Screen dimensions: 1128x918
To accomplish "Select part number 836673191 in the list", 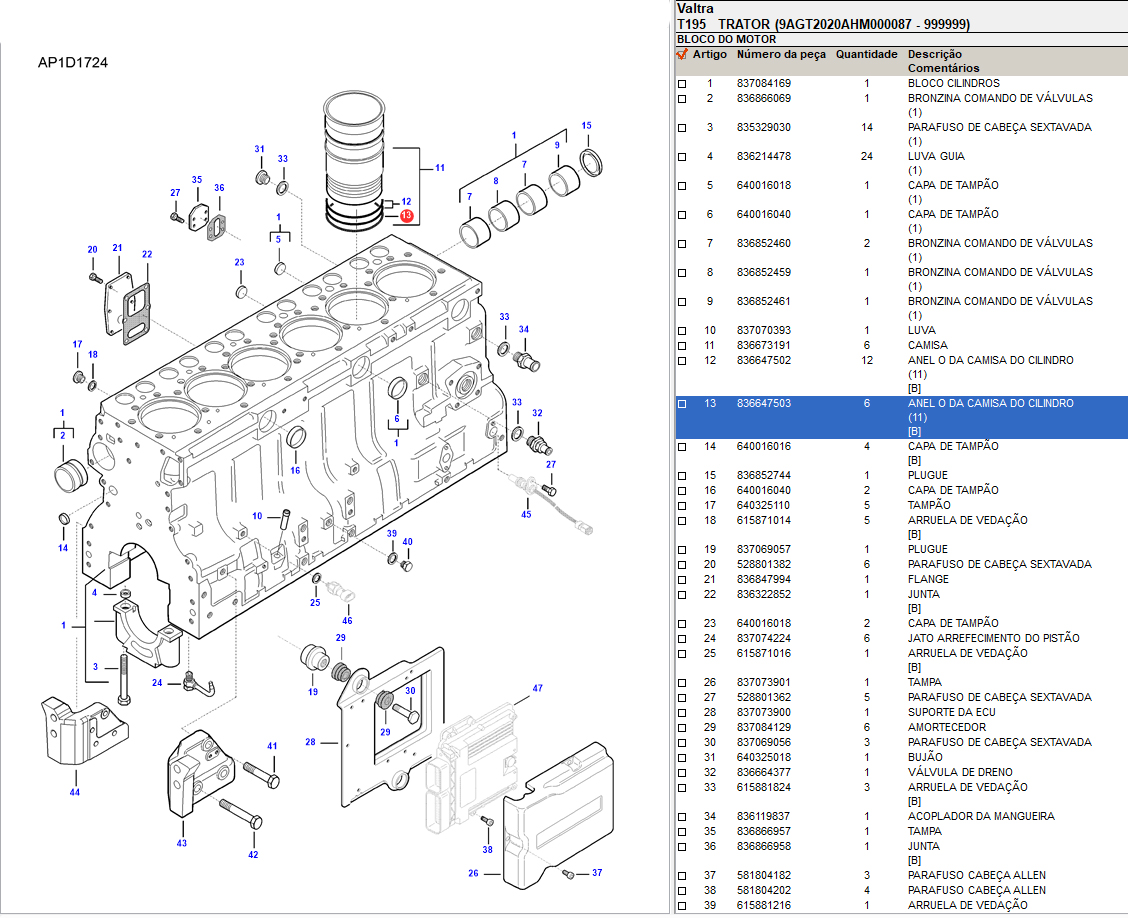I will 763,345.
